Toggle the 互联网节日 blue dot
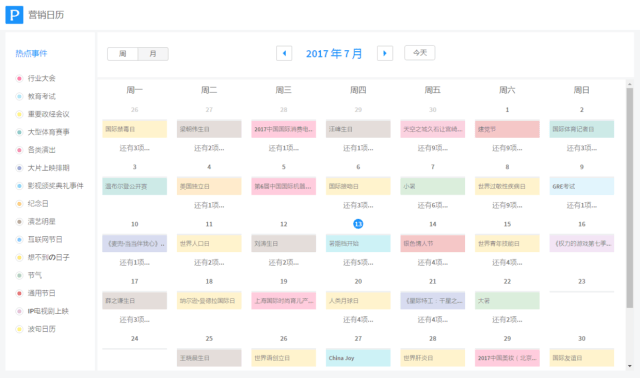The height and width of the screenshot is (378, 640). tap(19, 240)
